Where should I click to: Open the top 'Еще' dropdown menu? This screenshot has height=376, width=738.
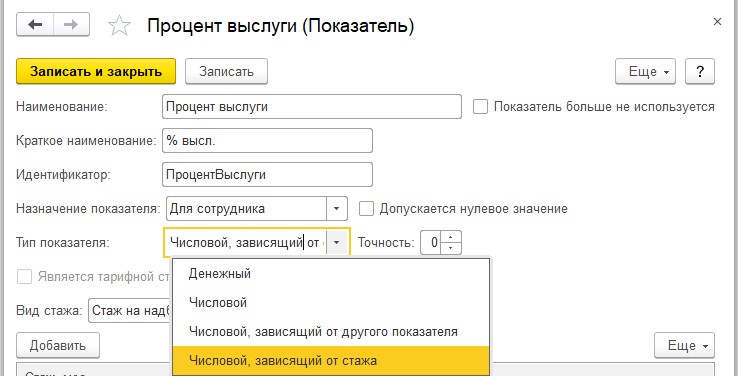645,72
